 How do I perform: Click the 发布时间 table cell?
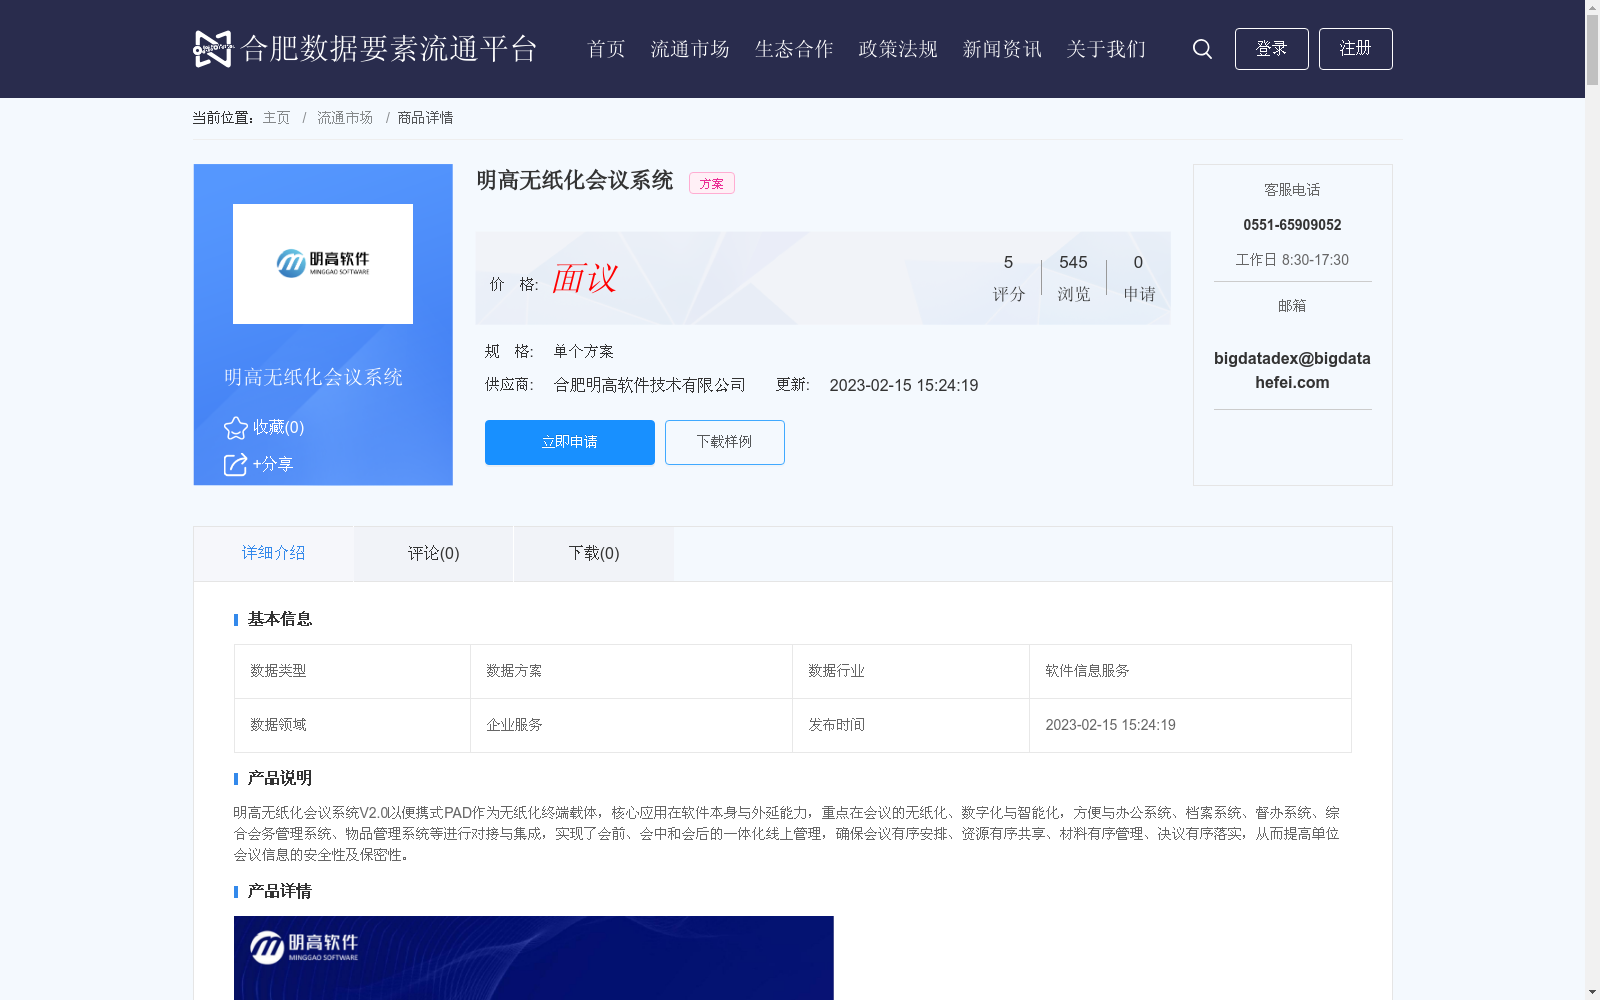(x=911, y=725)
